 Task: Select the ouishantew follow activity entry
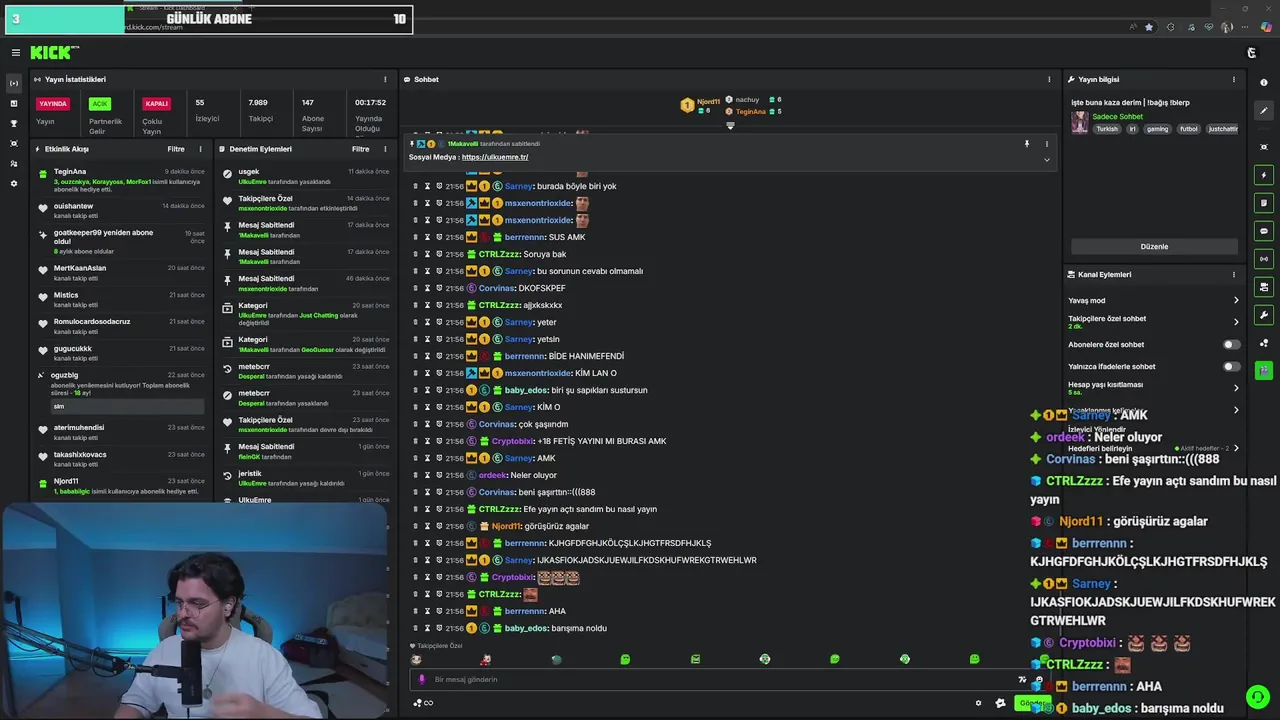122,210
